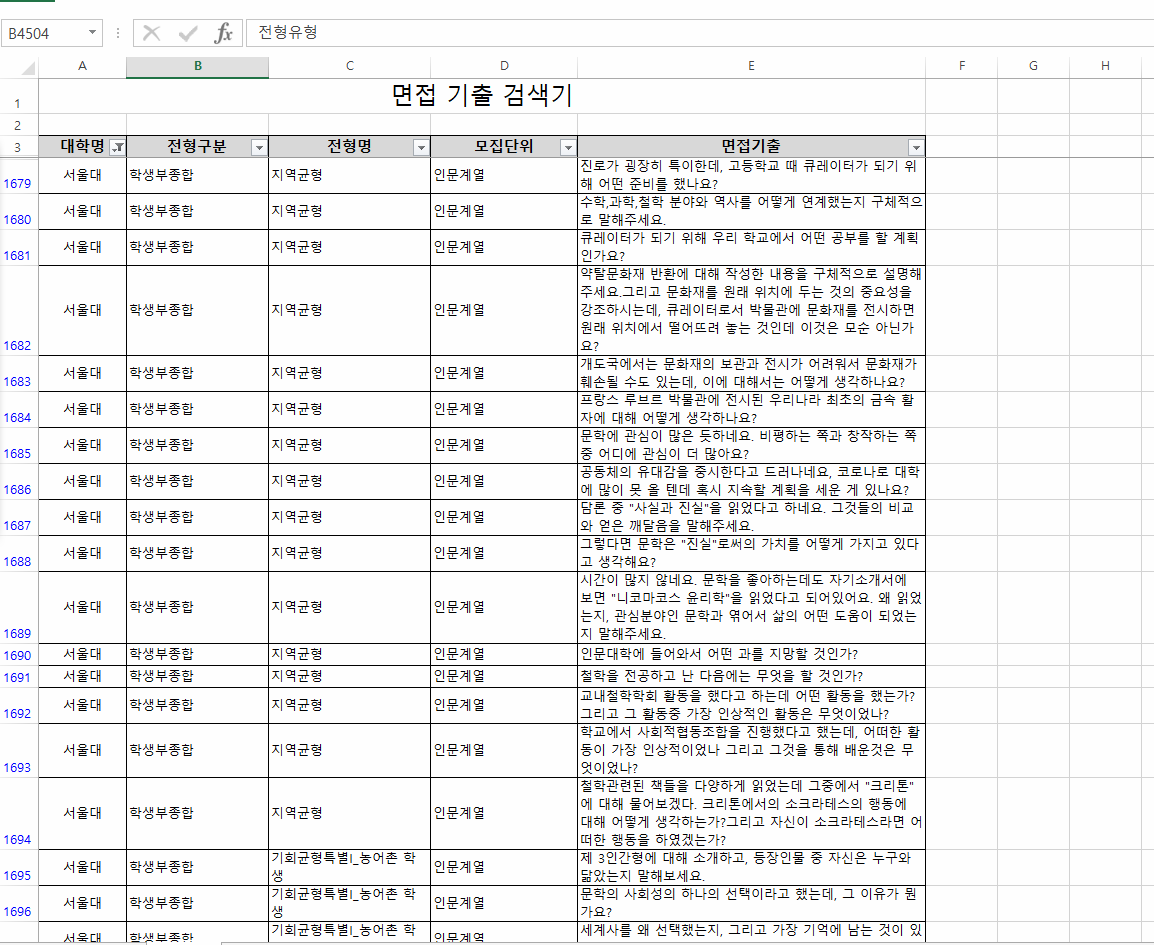
Task: Click the question starting 문학의 사회성의 하나의
Action: [x=751, y=903]
